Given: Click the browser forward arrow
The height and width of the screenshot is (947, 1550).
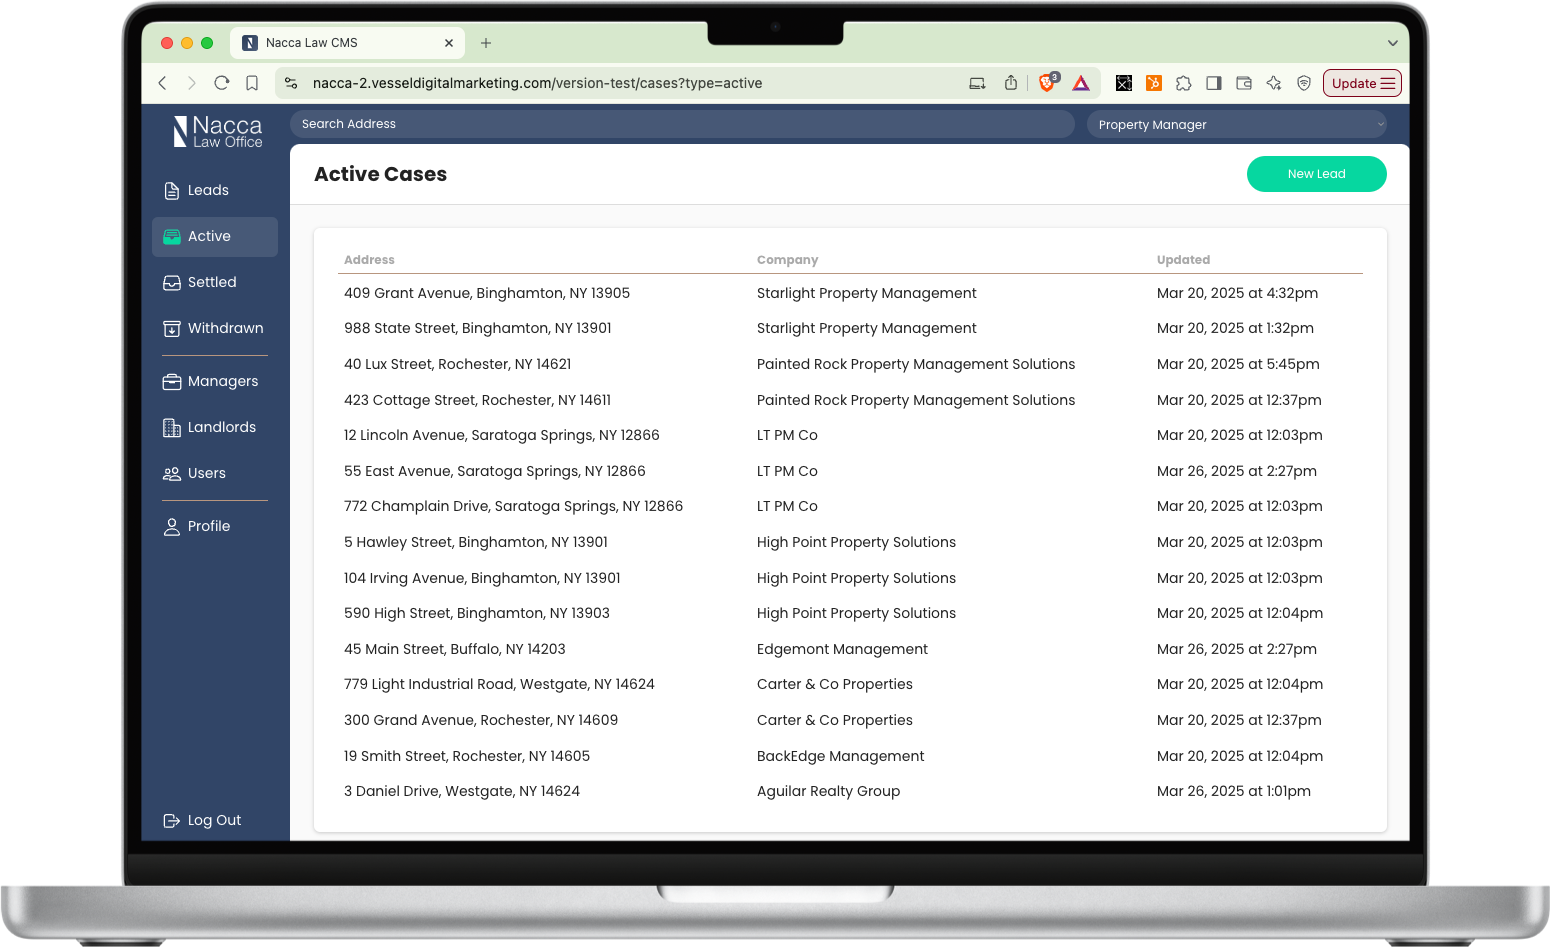Looking at the screenshot, I should tap(192, 83).
